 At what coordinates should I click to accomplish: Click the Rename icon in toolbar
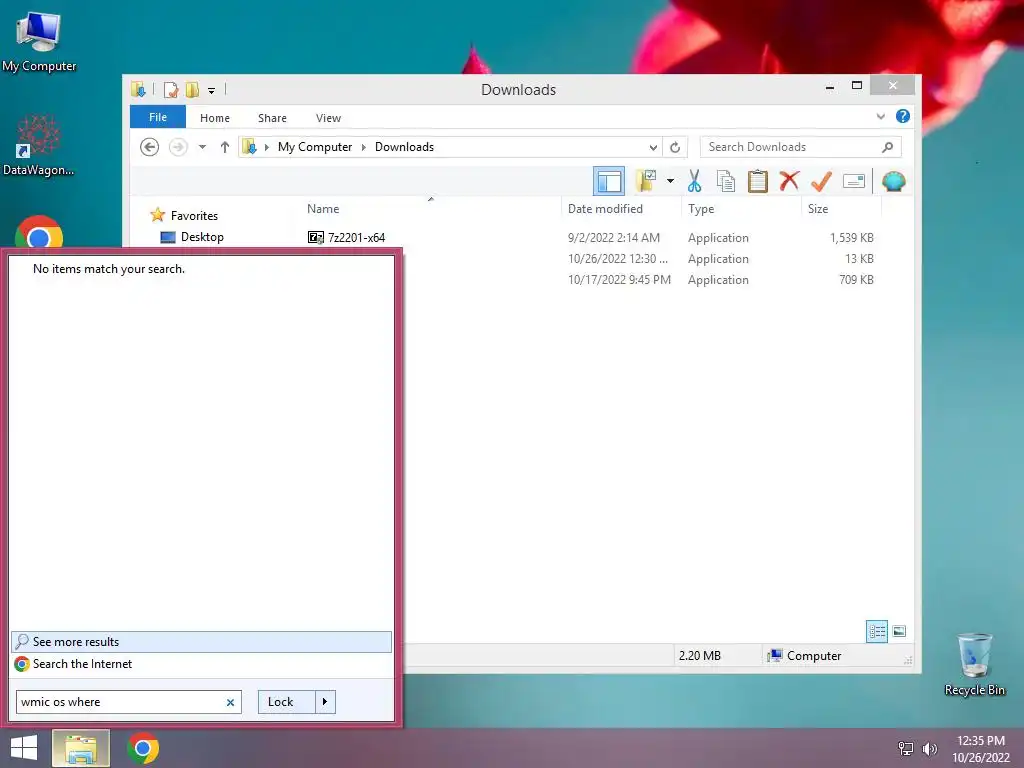(854, 181)
